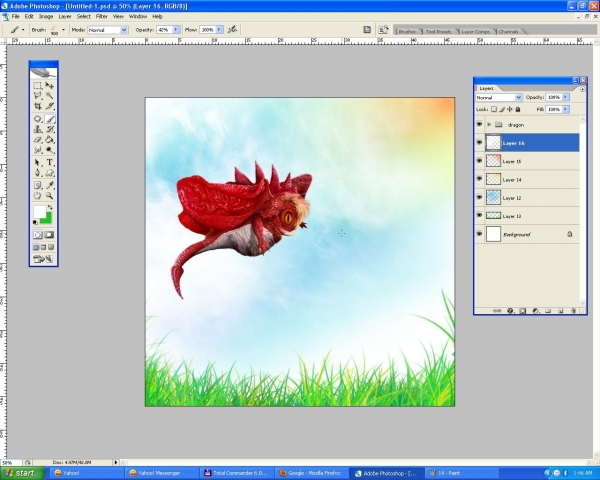Viewport: 600px width, 480px height.
Task: Open layer Opacity slider arrow
Action: pos(566,97)
